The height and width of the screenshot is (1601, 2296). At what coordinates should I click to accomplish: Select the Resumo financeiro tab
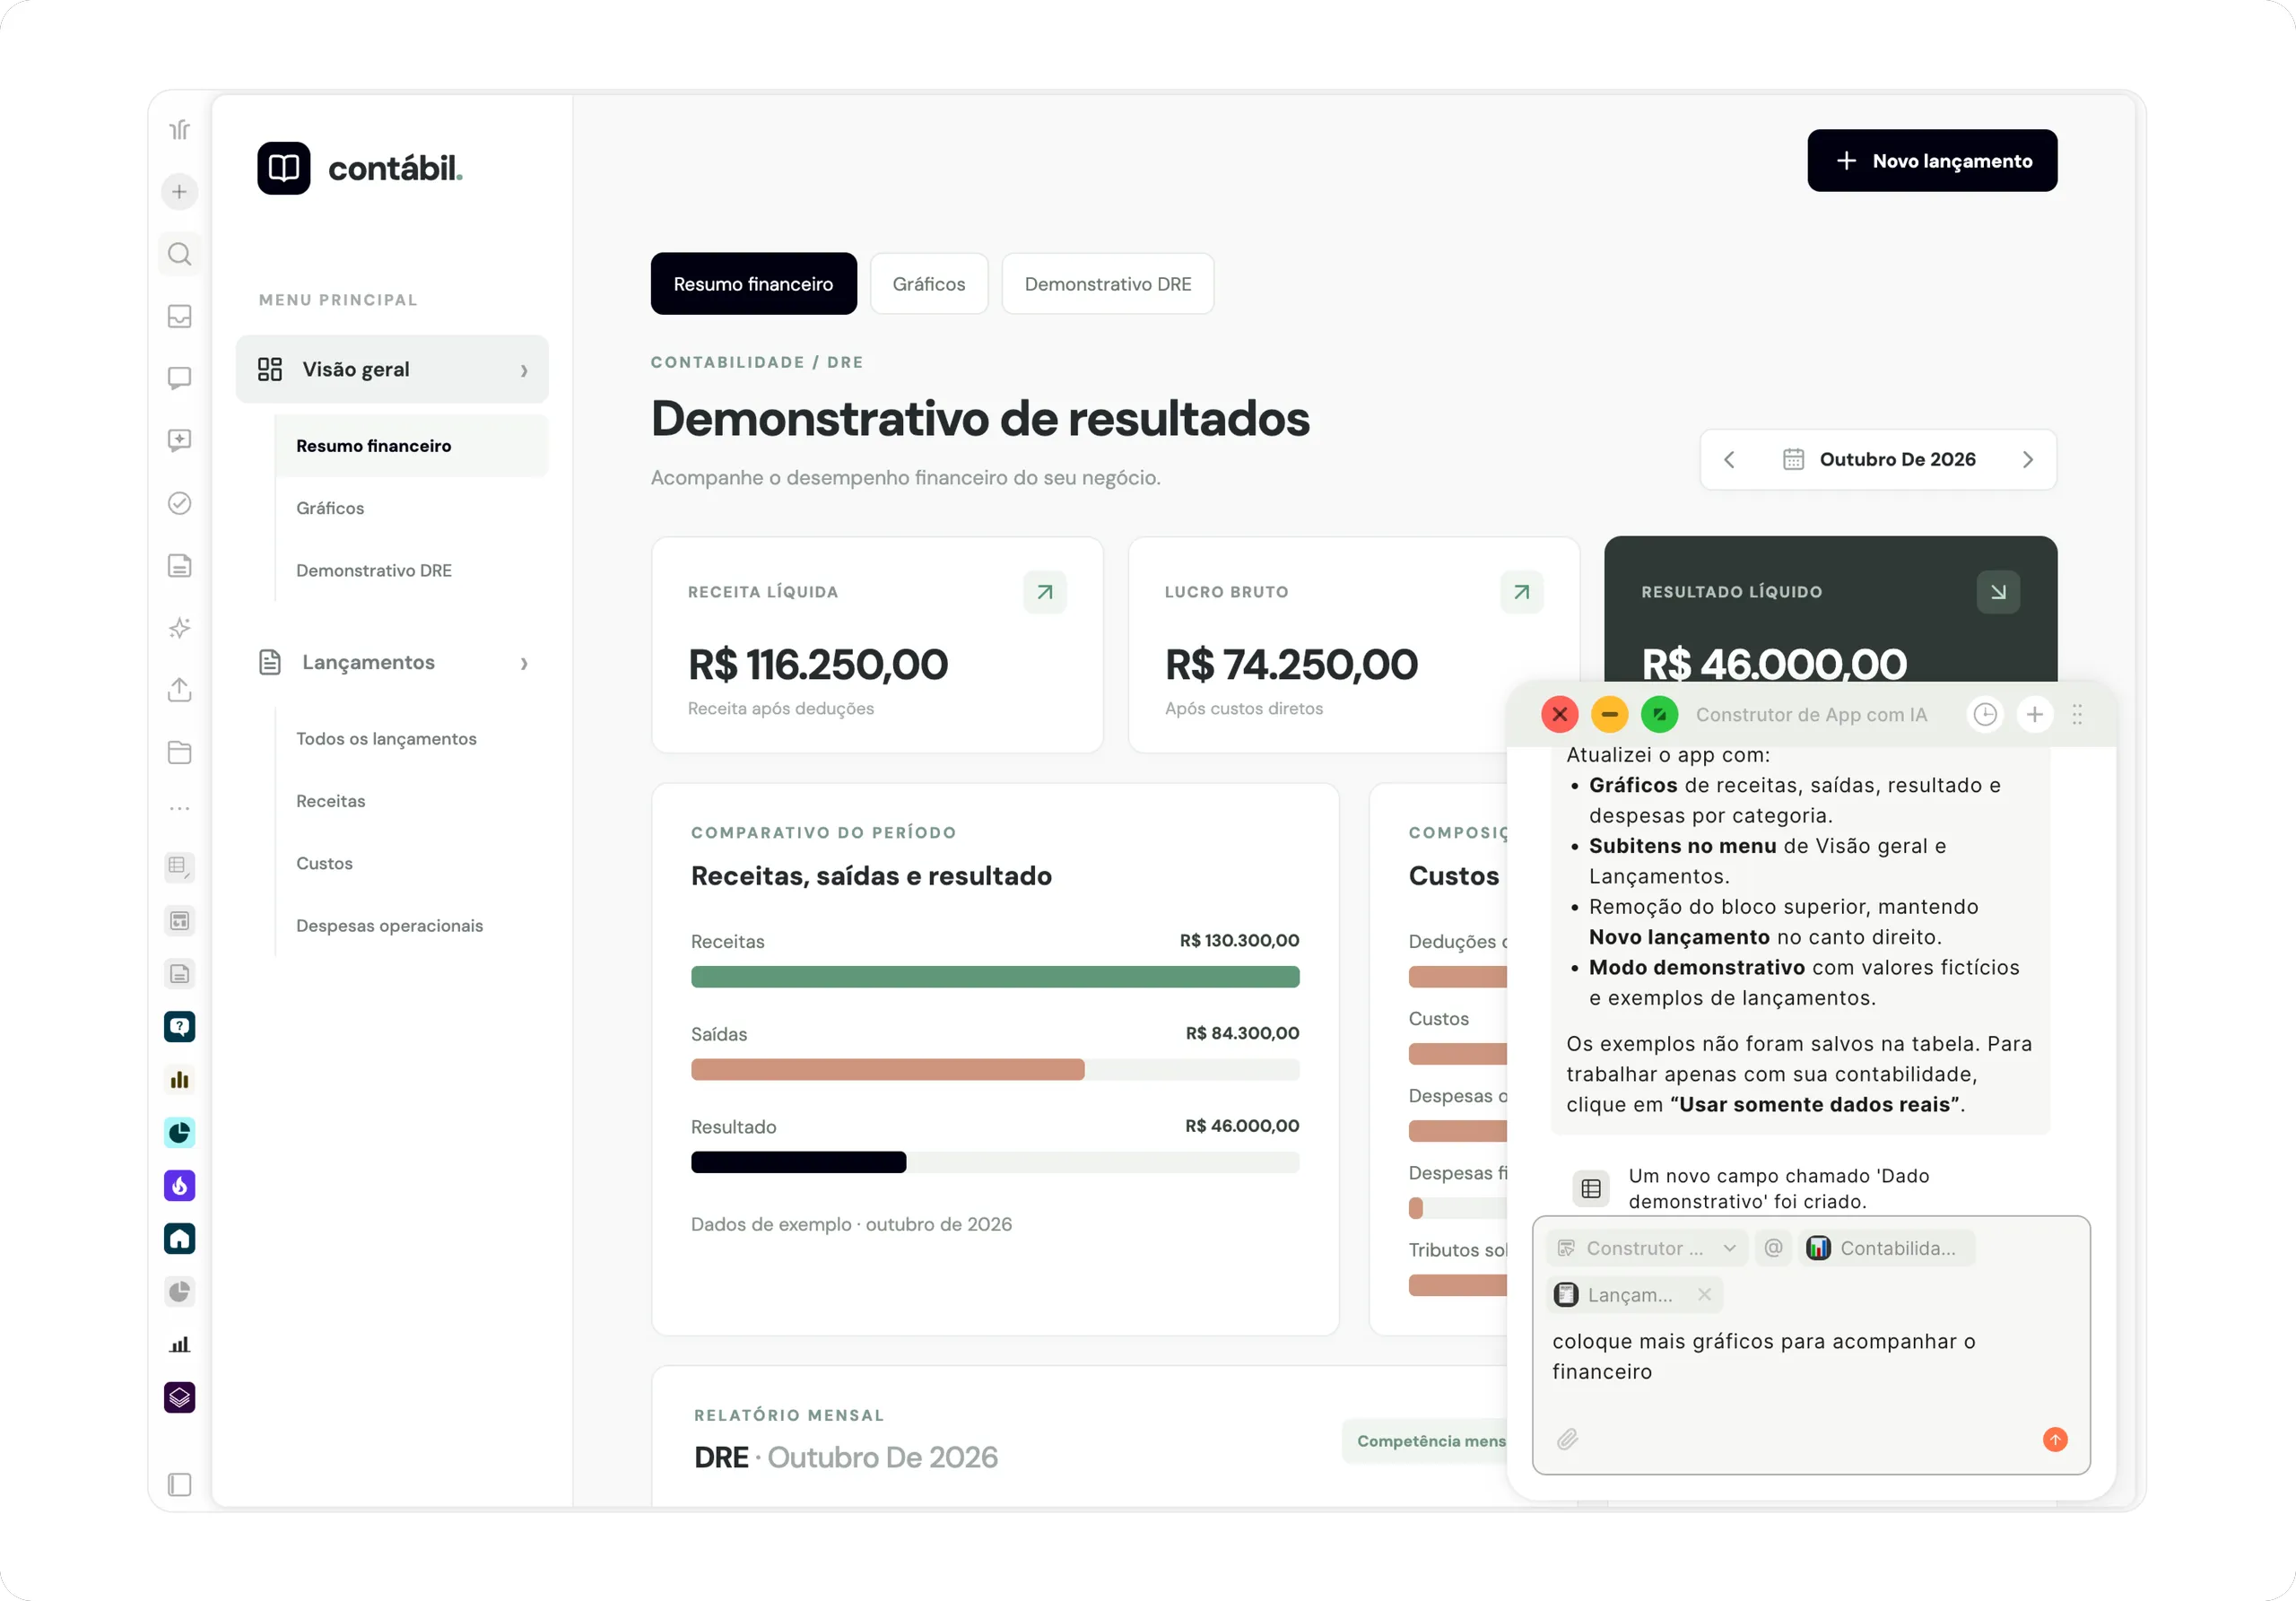[x=754, y=284]
